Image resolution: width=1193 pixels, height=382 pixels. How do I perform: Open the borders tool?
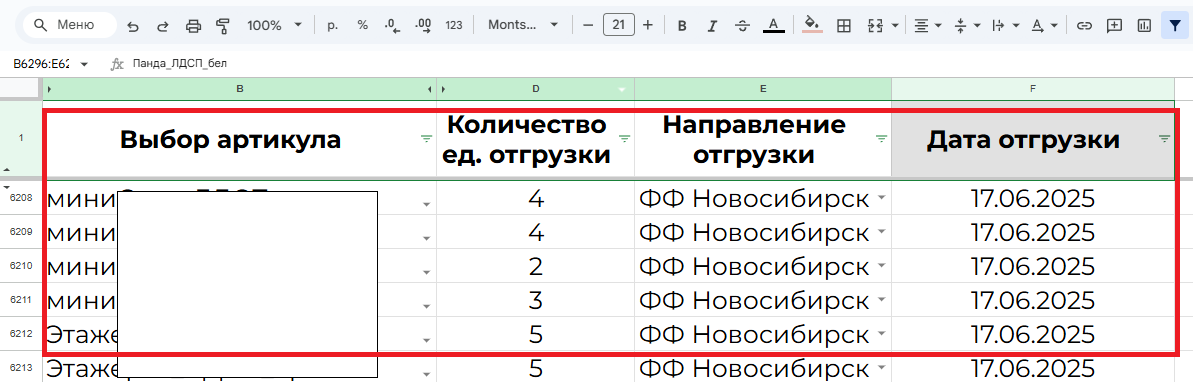[x=843, y=25]
